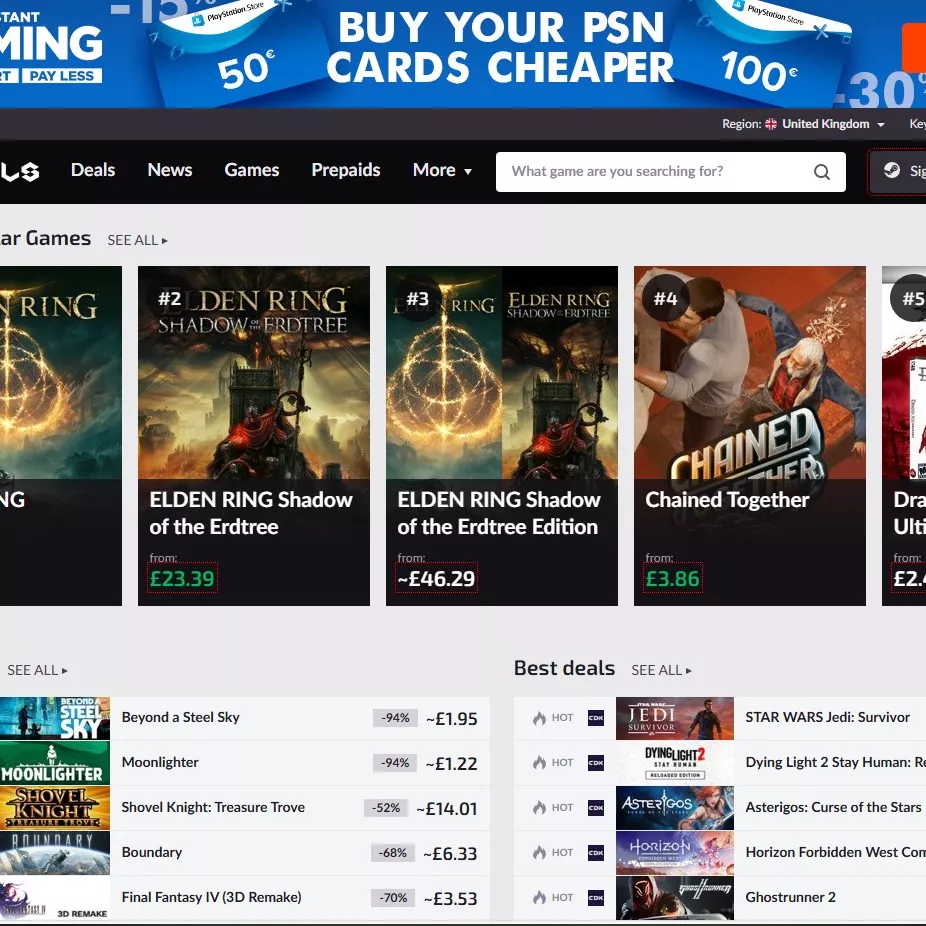
Task: Click the £3.86 price
Action: (673, 578)
